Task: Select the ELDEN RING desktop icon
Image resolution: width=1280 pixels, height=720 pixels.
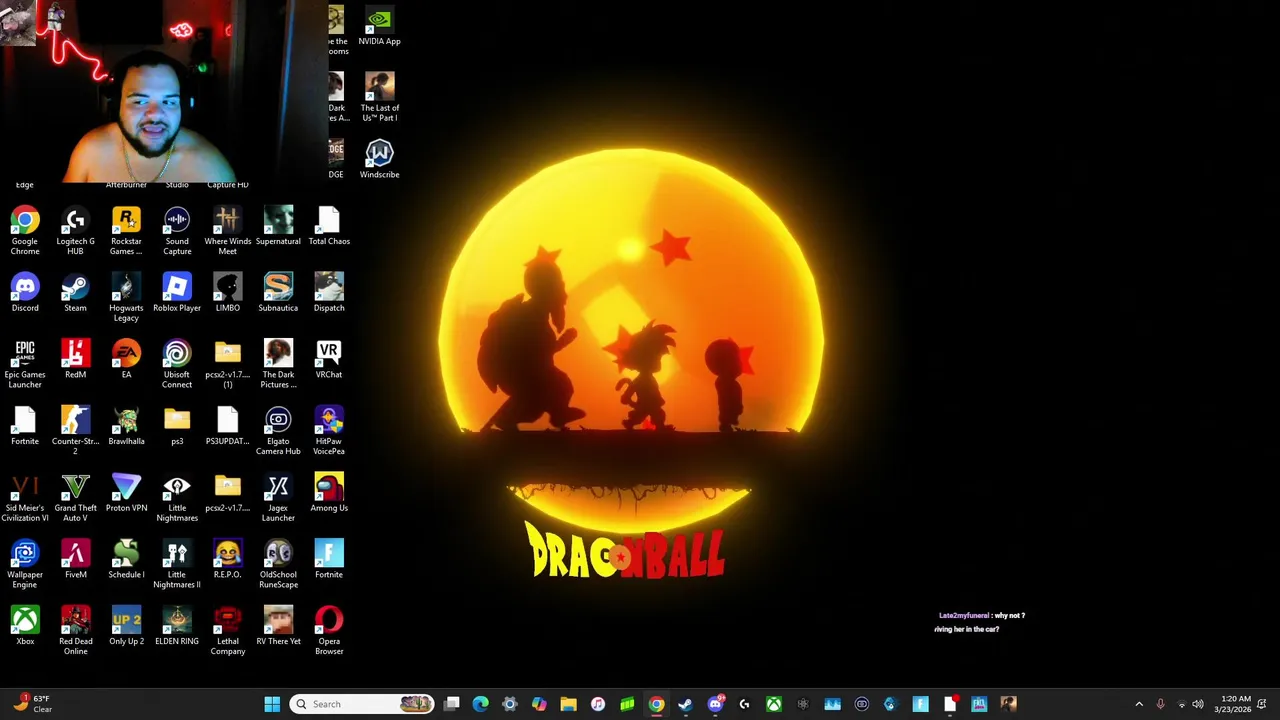Action: click(x=177, y=626)
